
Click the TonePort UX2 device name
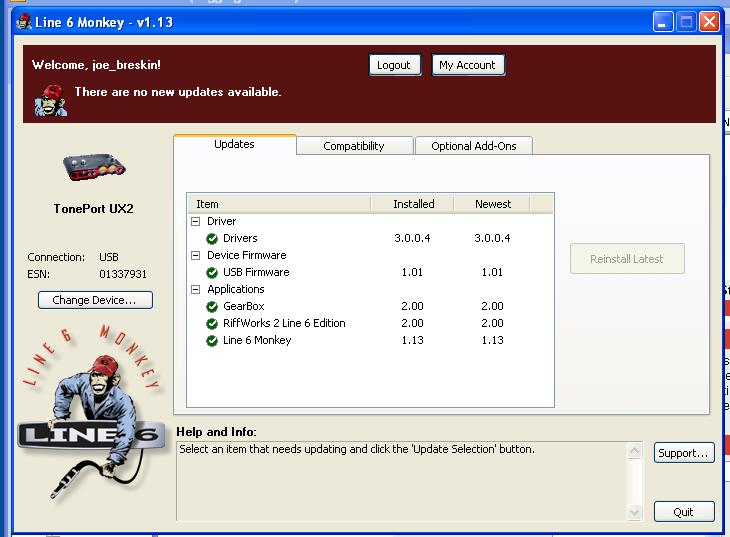tap(94, 209)
